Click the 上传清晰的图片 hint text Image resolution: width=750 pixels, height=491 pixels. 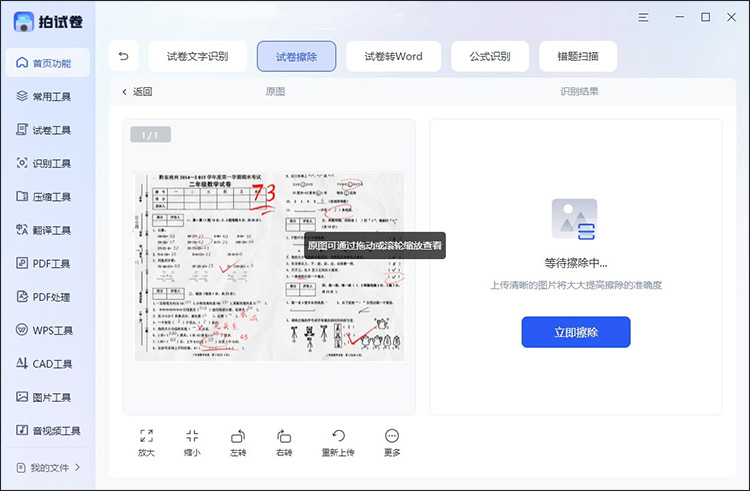(576, 285)
